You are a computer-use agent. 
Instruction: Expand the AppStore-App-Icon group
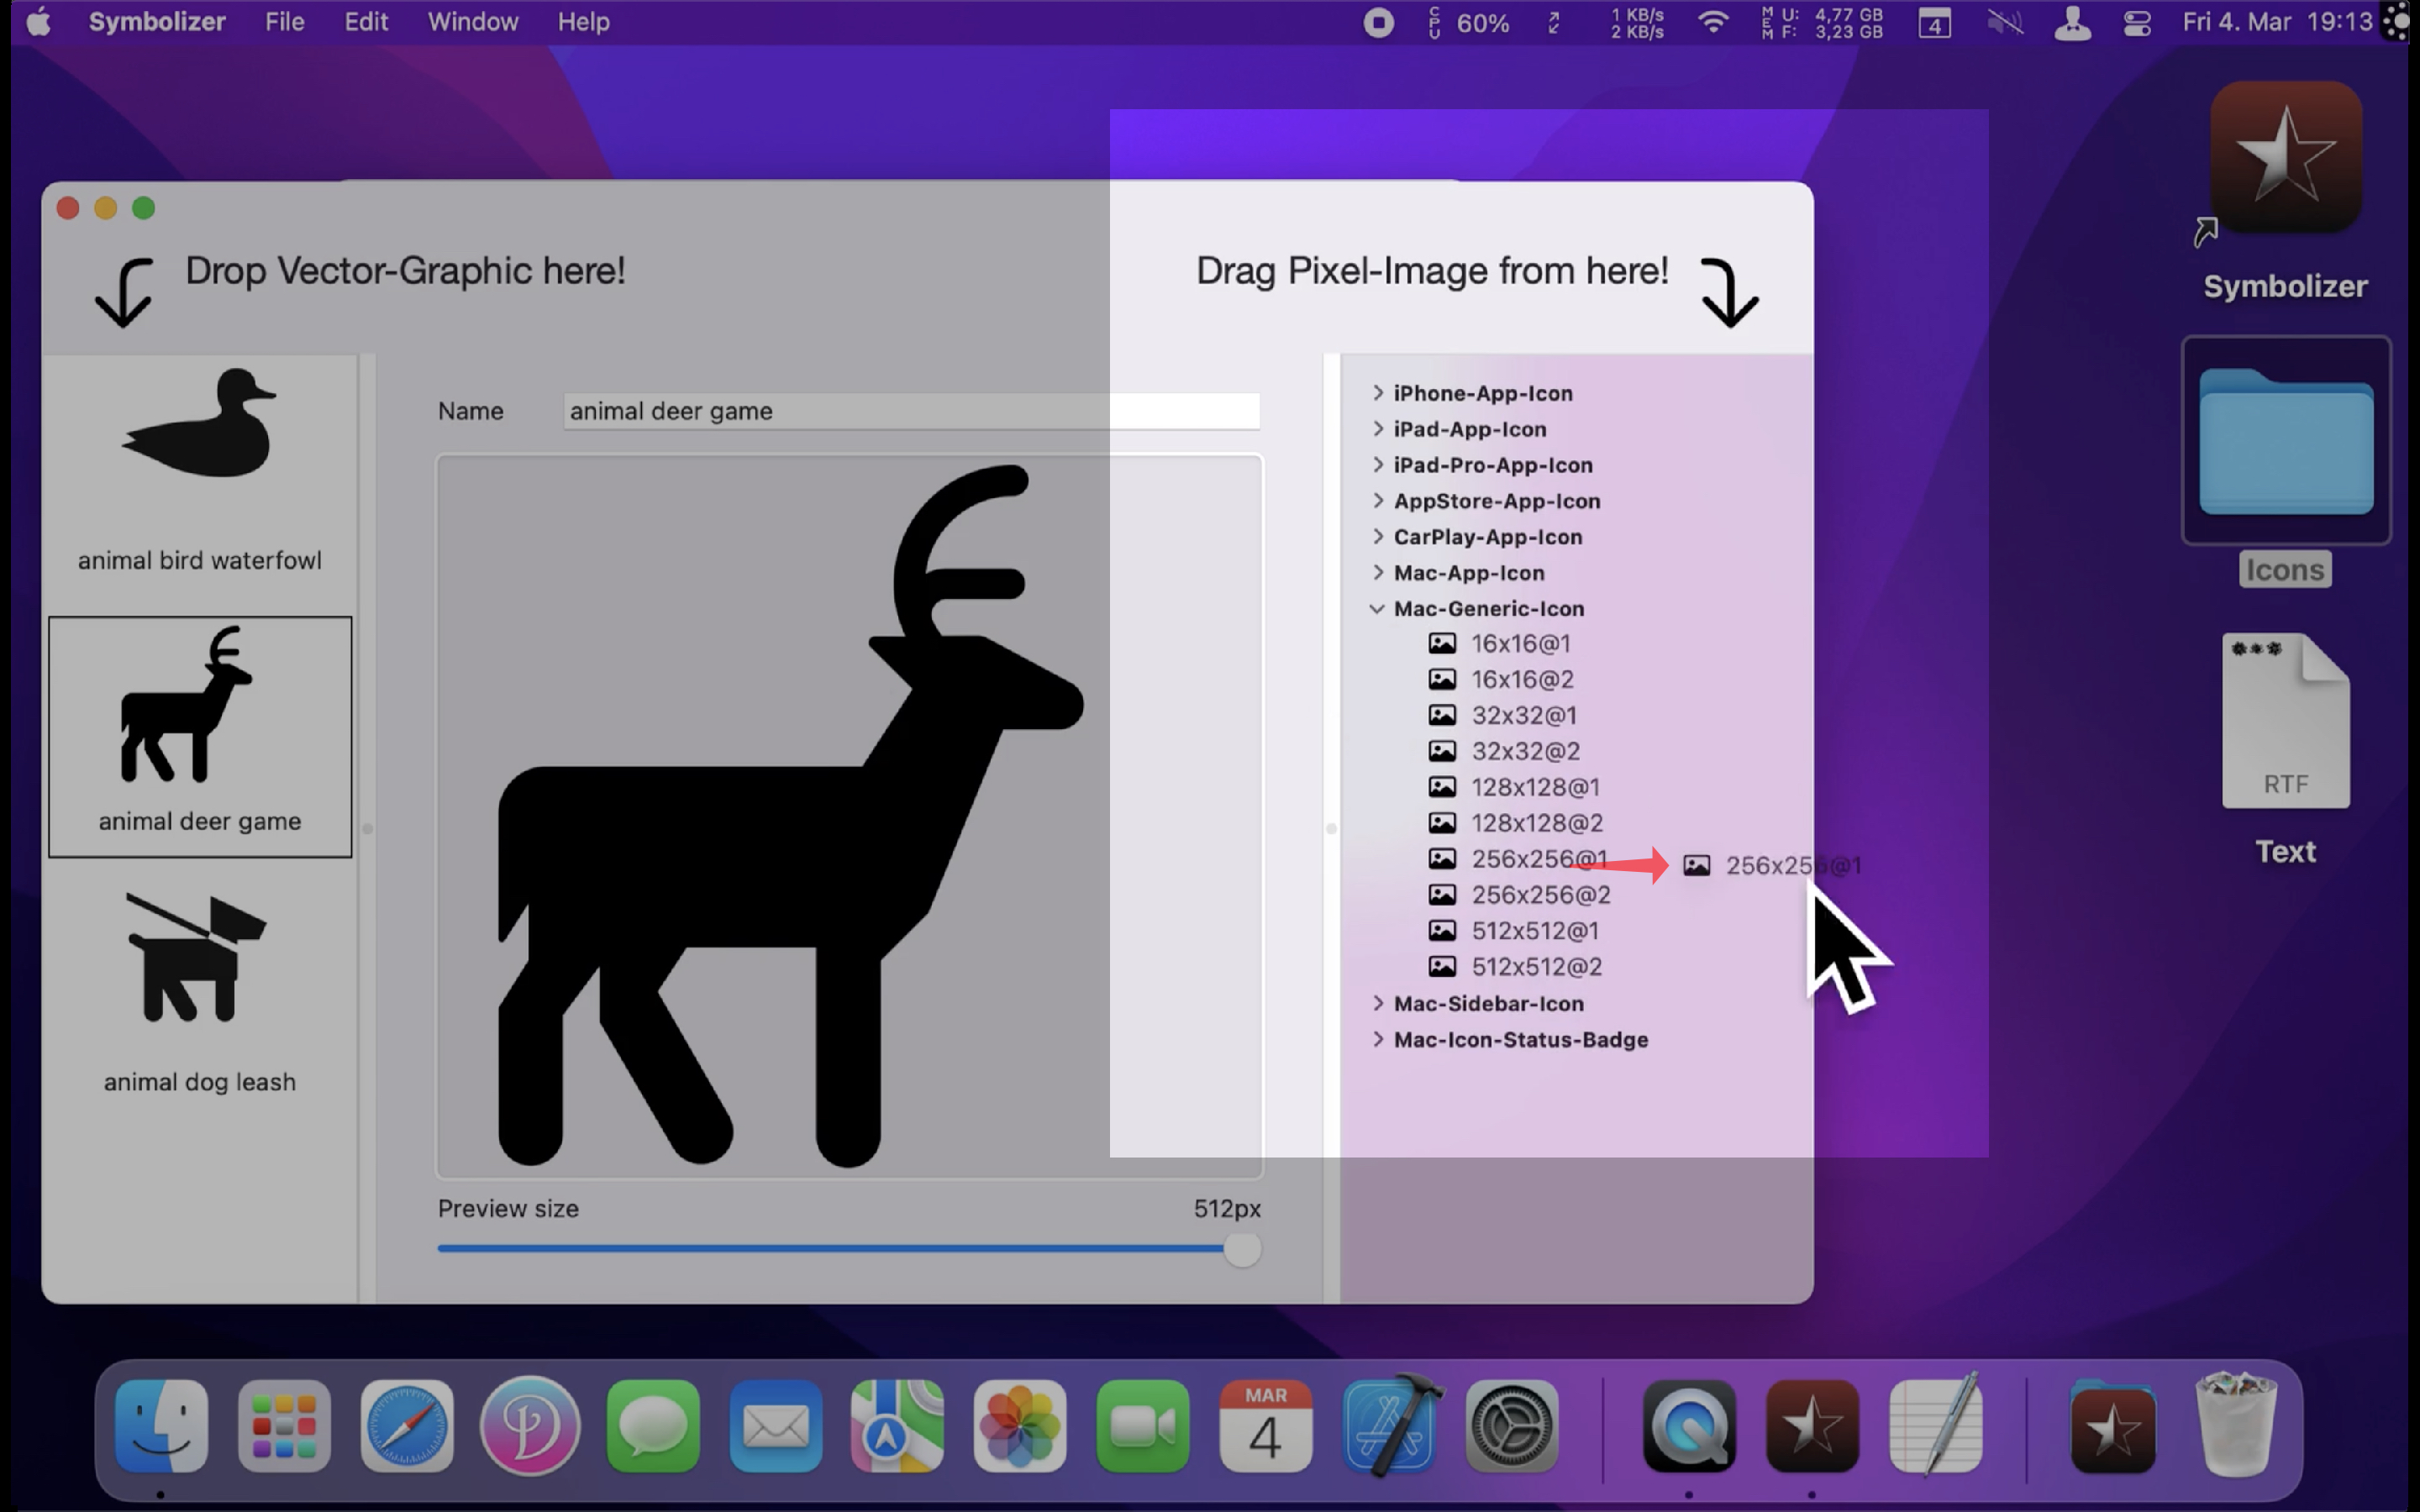click(1377, 501)
